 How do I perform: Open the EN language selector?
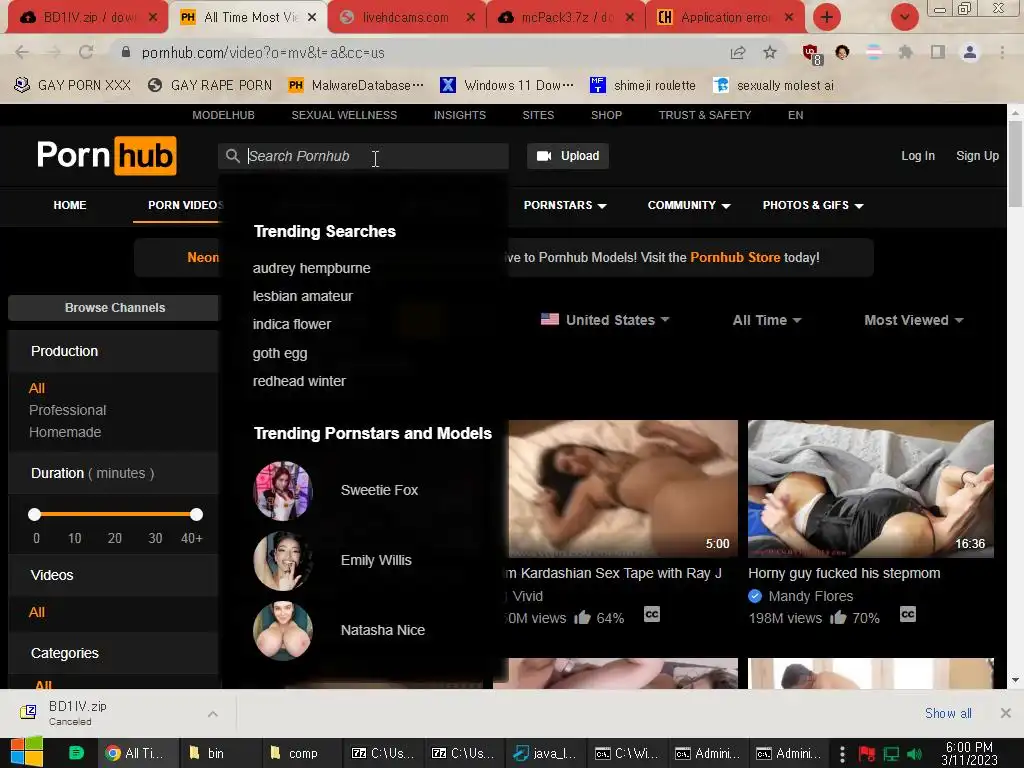pos(795,115)
